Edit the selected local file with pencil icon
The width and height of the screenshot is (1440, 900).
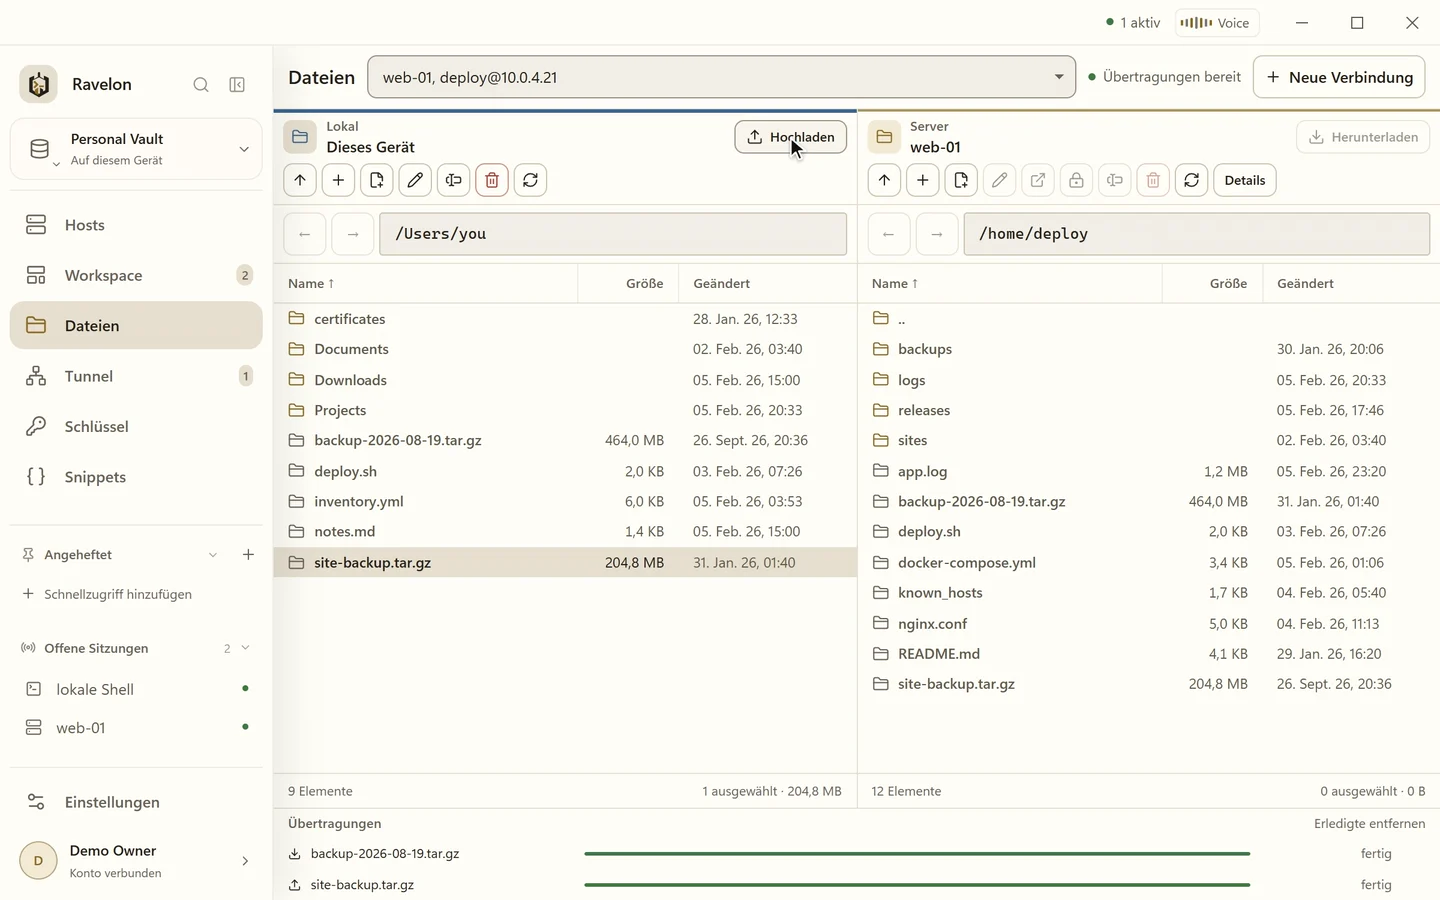coord(415,180)
